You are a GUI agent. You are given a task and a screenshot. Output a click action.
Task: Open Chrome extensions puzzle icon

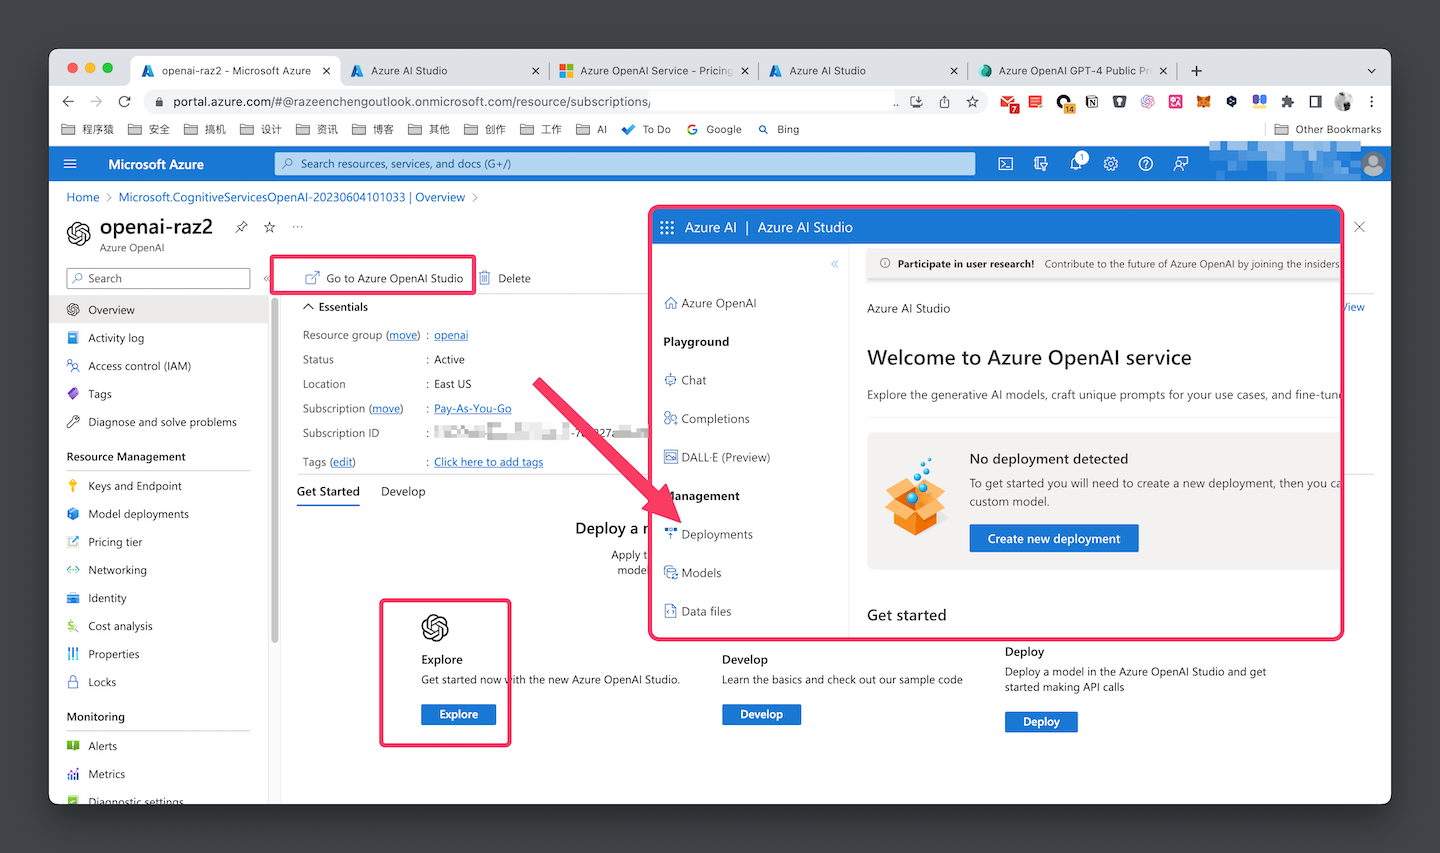tap(1287, 101)
